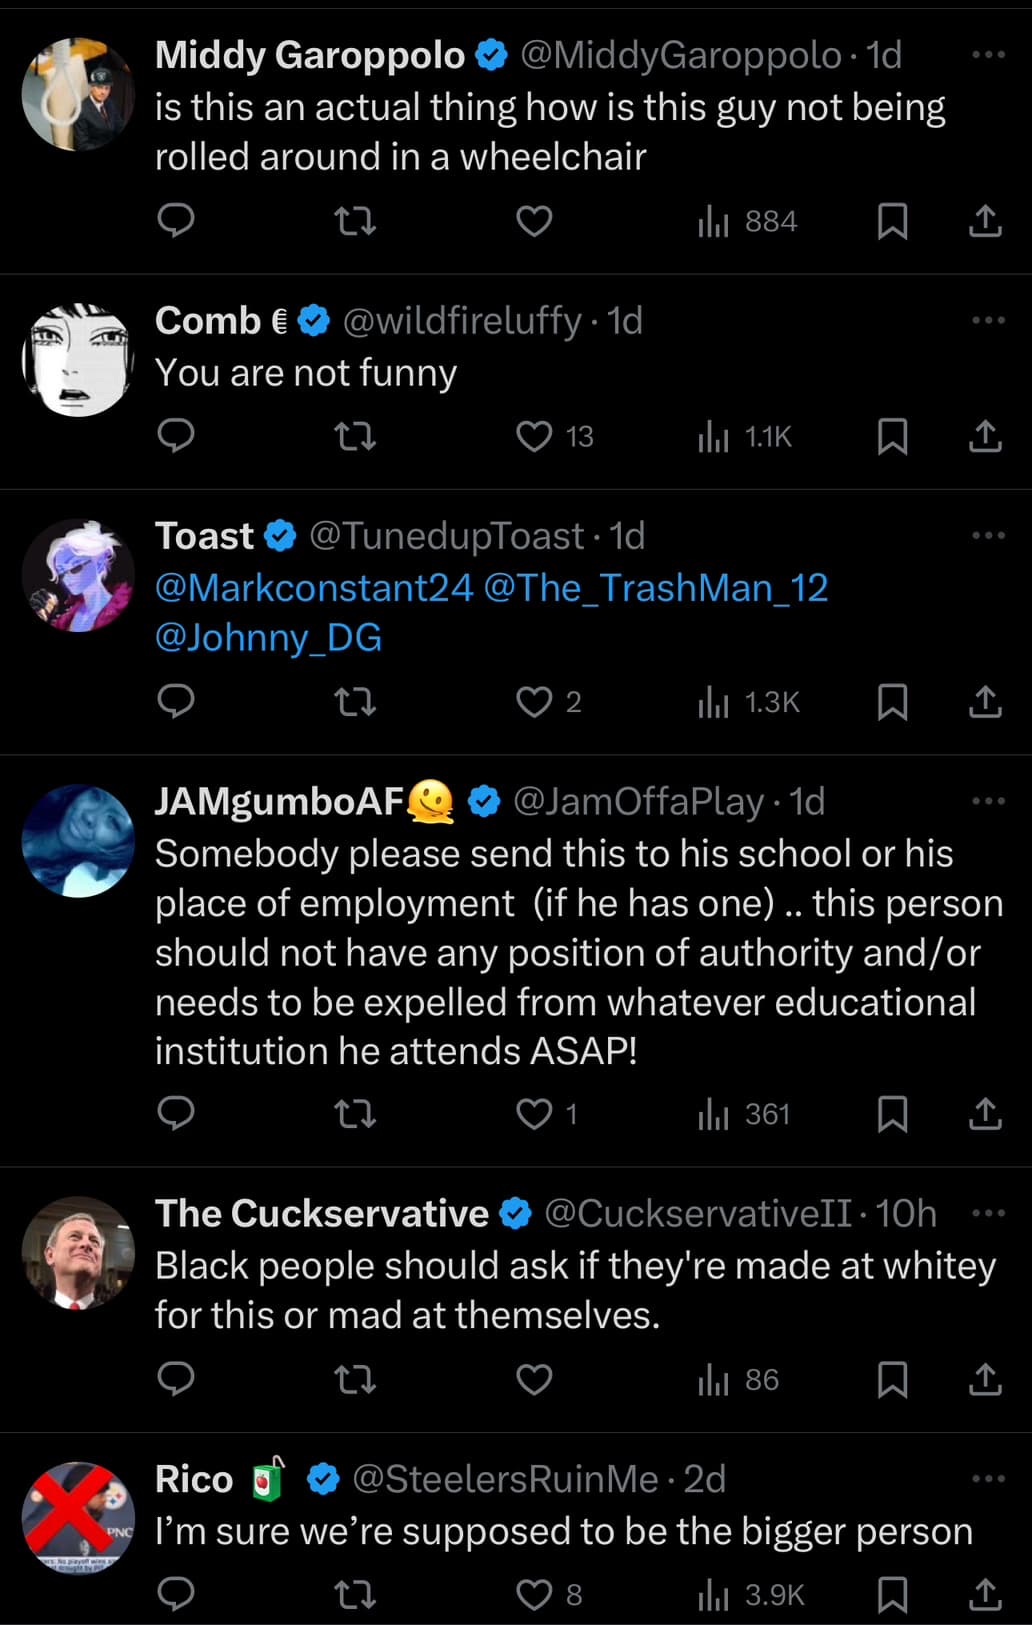Open three-dot menu on Rico's tweet

(x=988, y=1479)
